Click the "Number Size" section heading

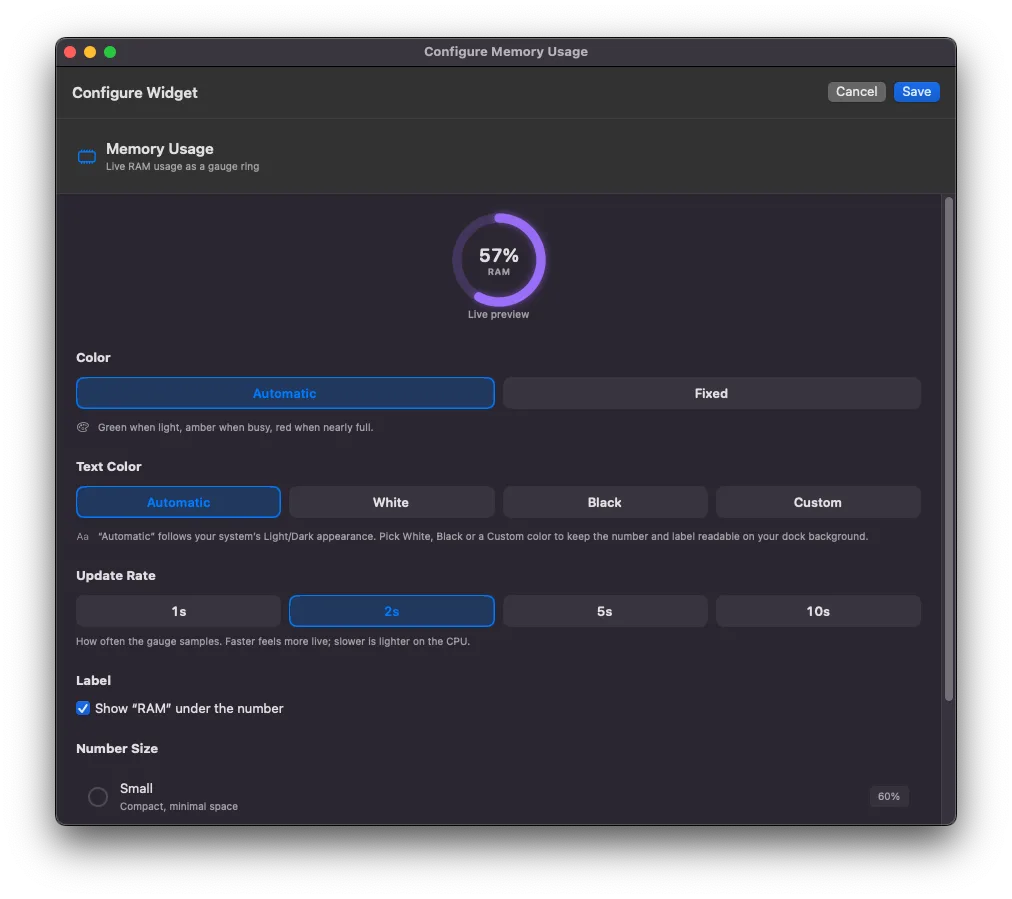click(x=117, y=748)
